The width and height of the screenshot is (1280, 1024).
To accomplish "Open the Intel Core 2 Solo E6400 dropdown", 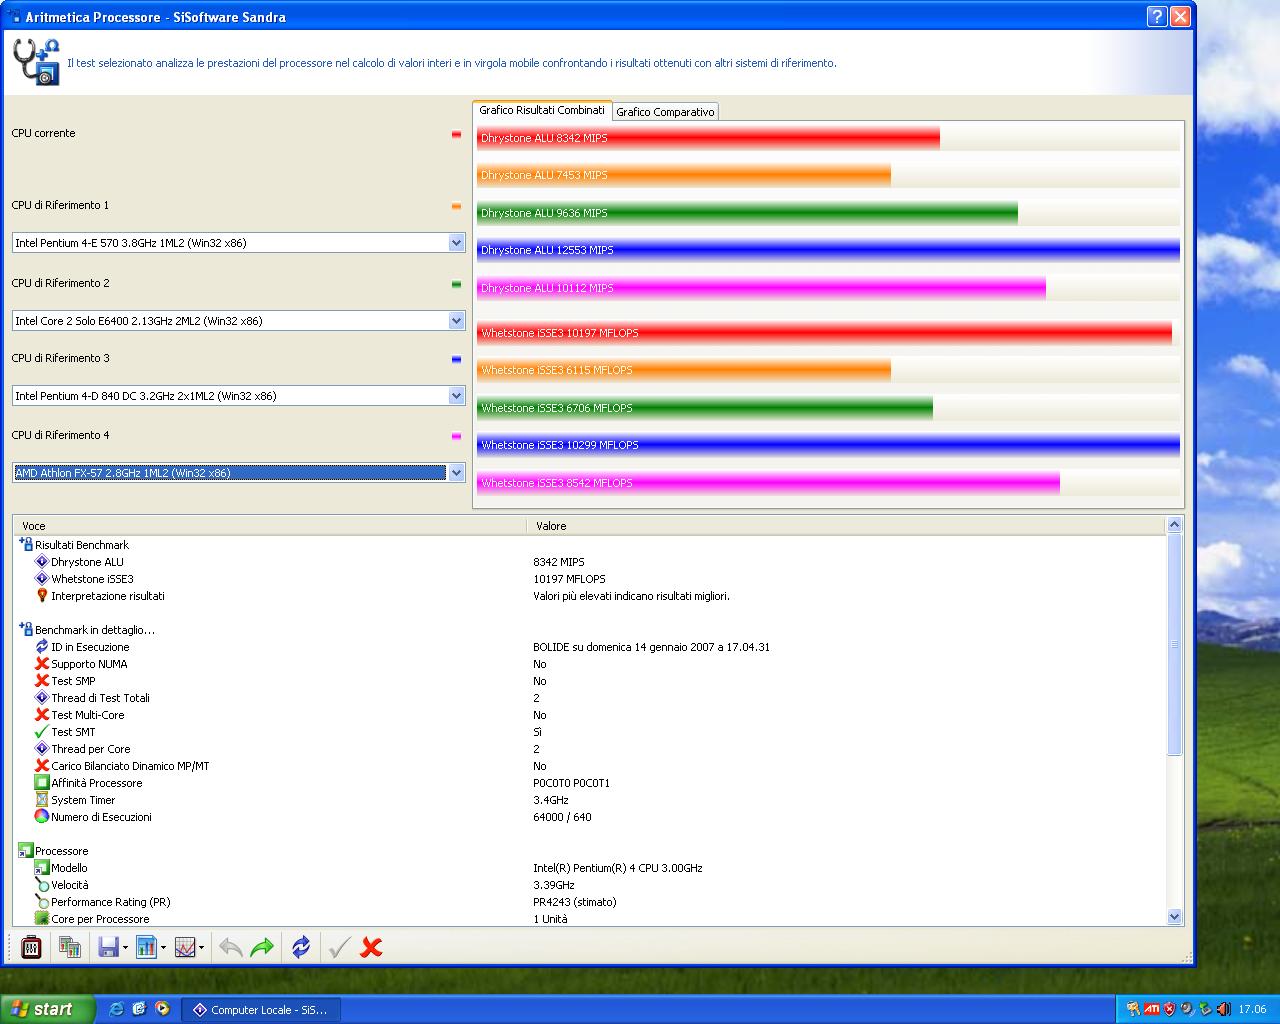I will pos(457,321).
